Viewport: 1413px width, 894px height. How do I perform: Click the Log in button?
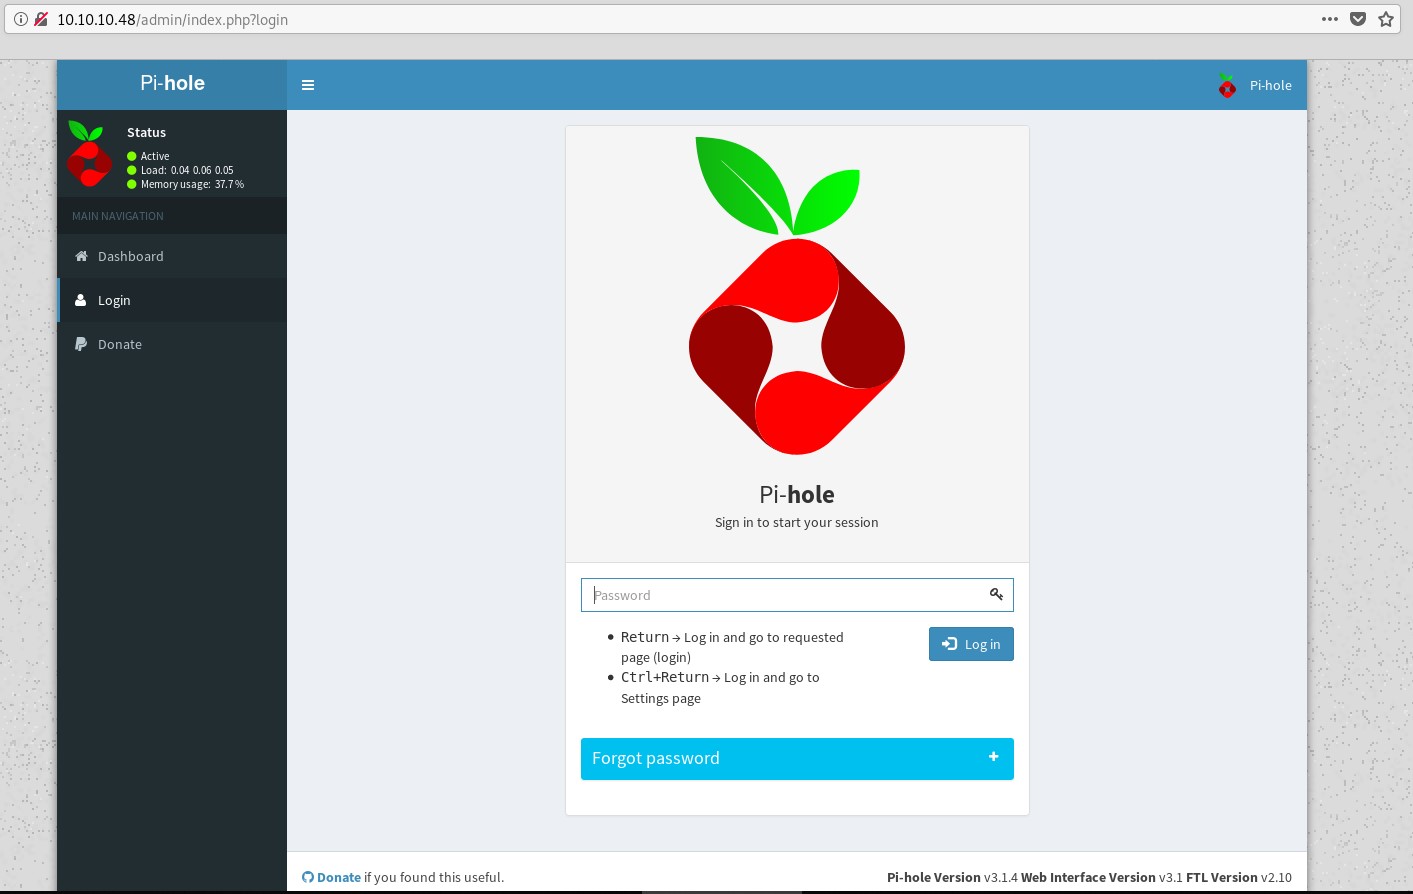(971, 644)
